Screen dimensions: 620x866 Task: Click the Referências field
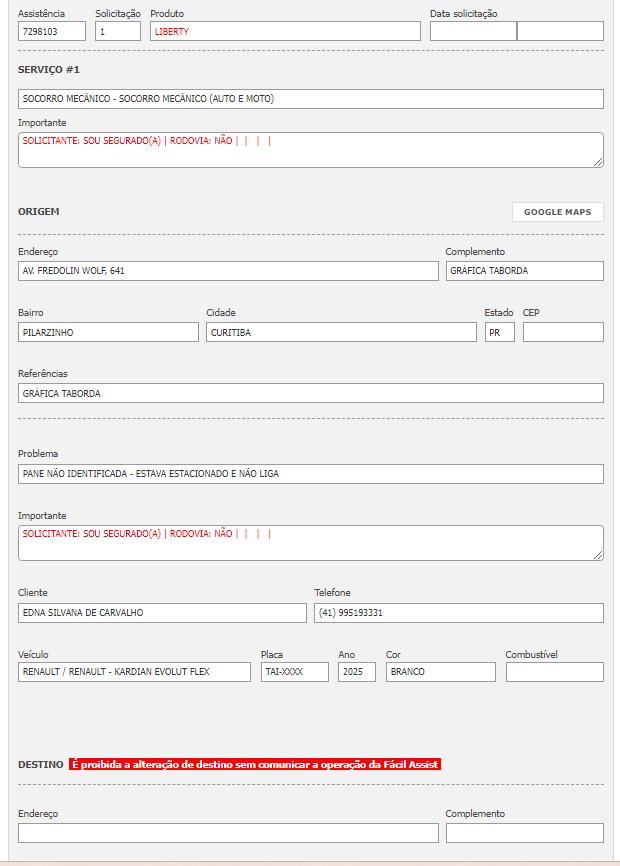(x=310, y=393)
